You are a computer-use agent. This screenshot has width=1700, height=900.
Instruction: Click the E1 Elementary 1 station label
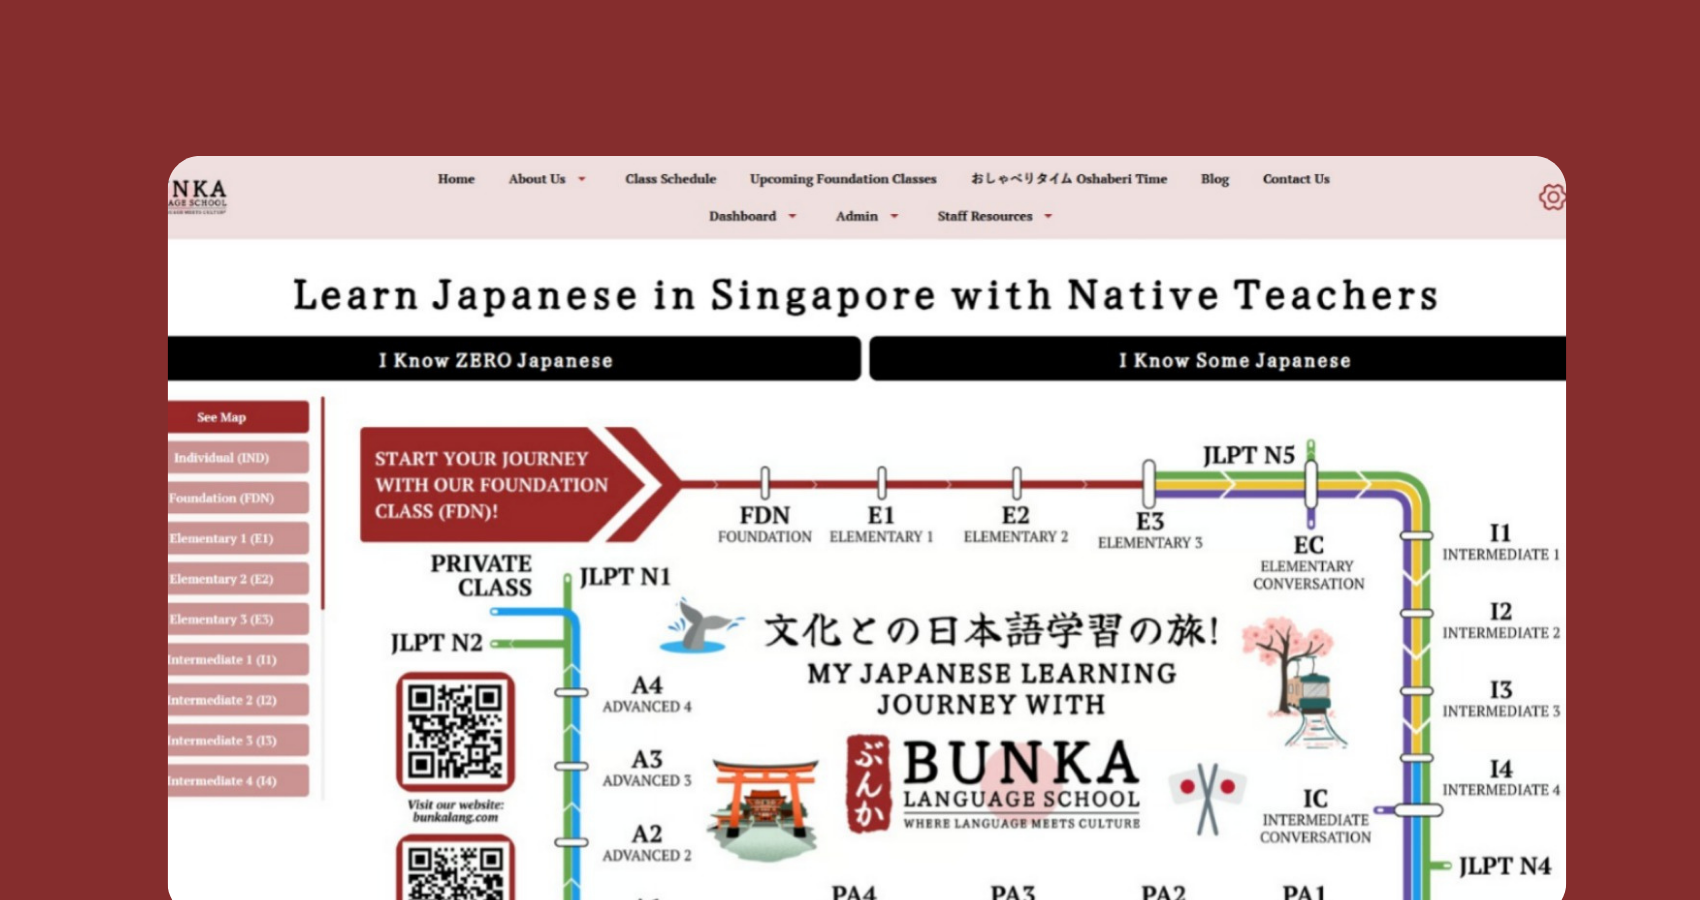click(881, 524)
